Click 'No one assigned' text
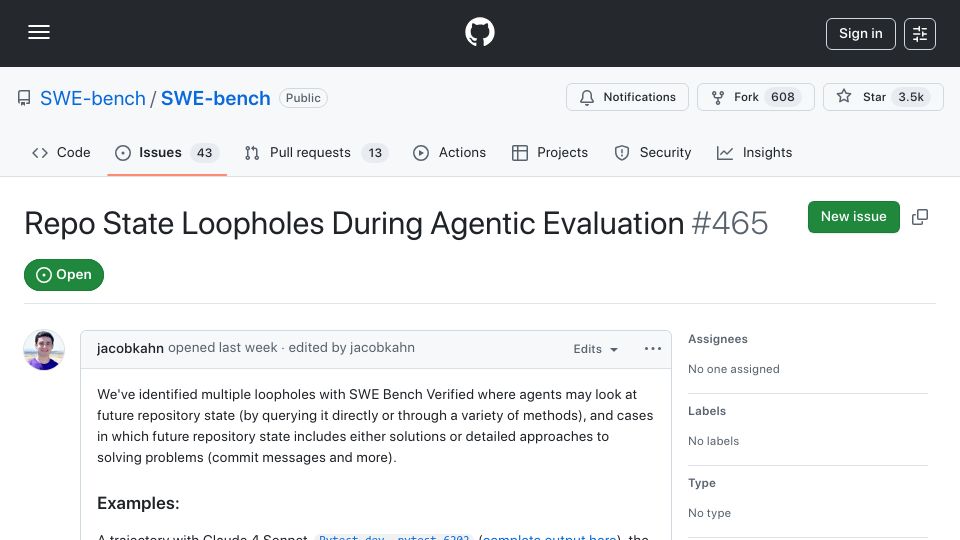The width and height of the screenshot is (960, 540). (733, 369)
